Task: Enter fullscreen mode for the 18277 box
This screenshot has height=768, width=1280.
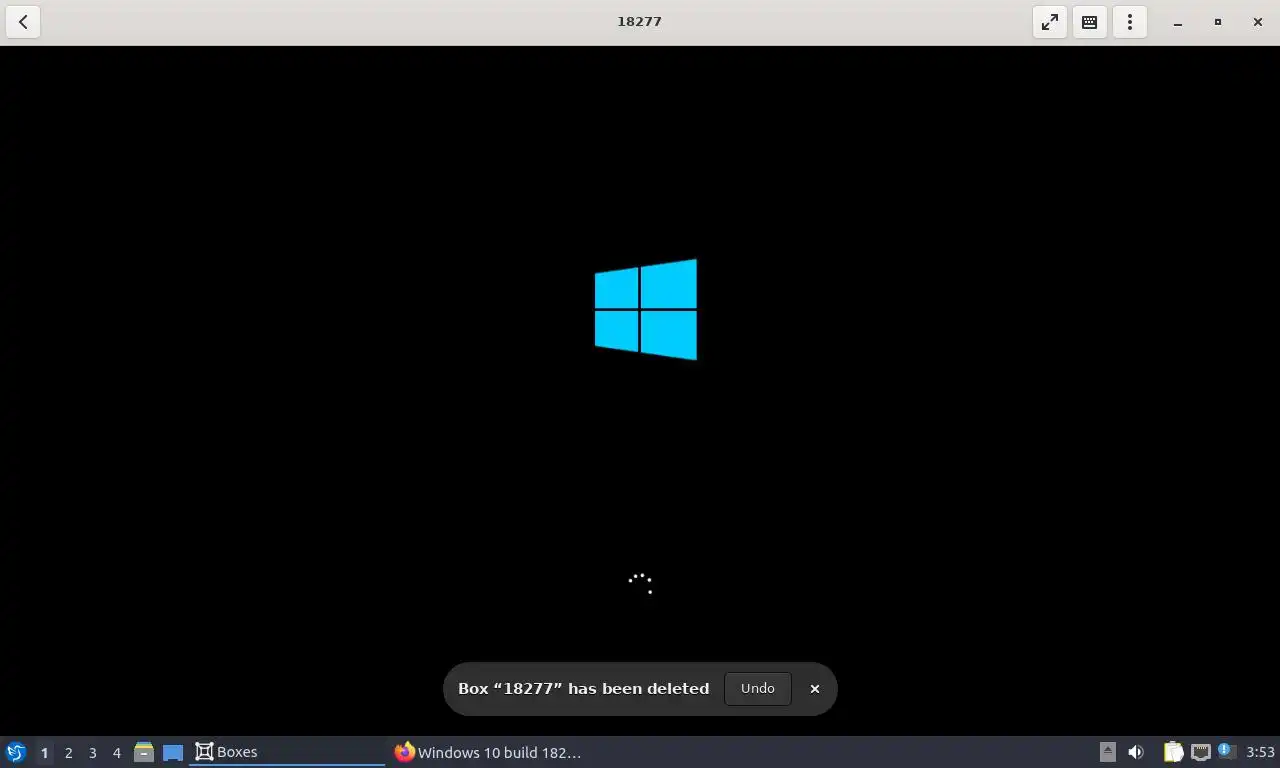Action: [1050, 22]
